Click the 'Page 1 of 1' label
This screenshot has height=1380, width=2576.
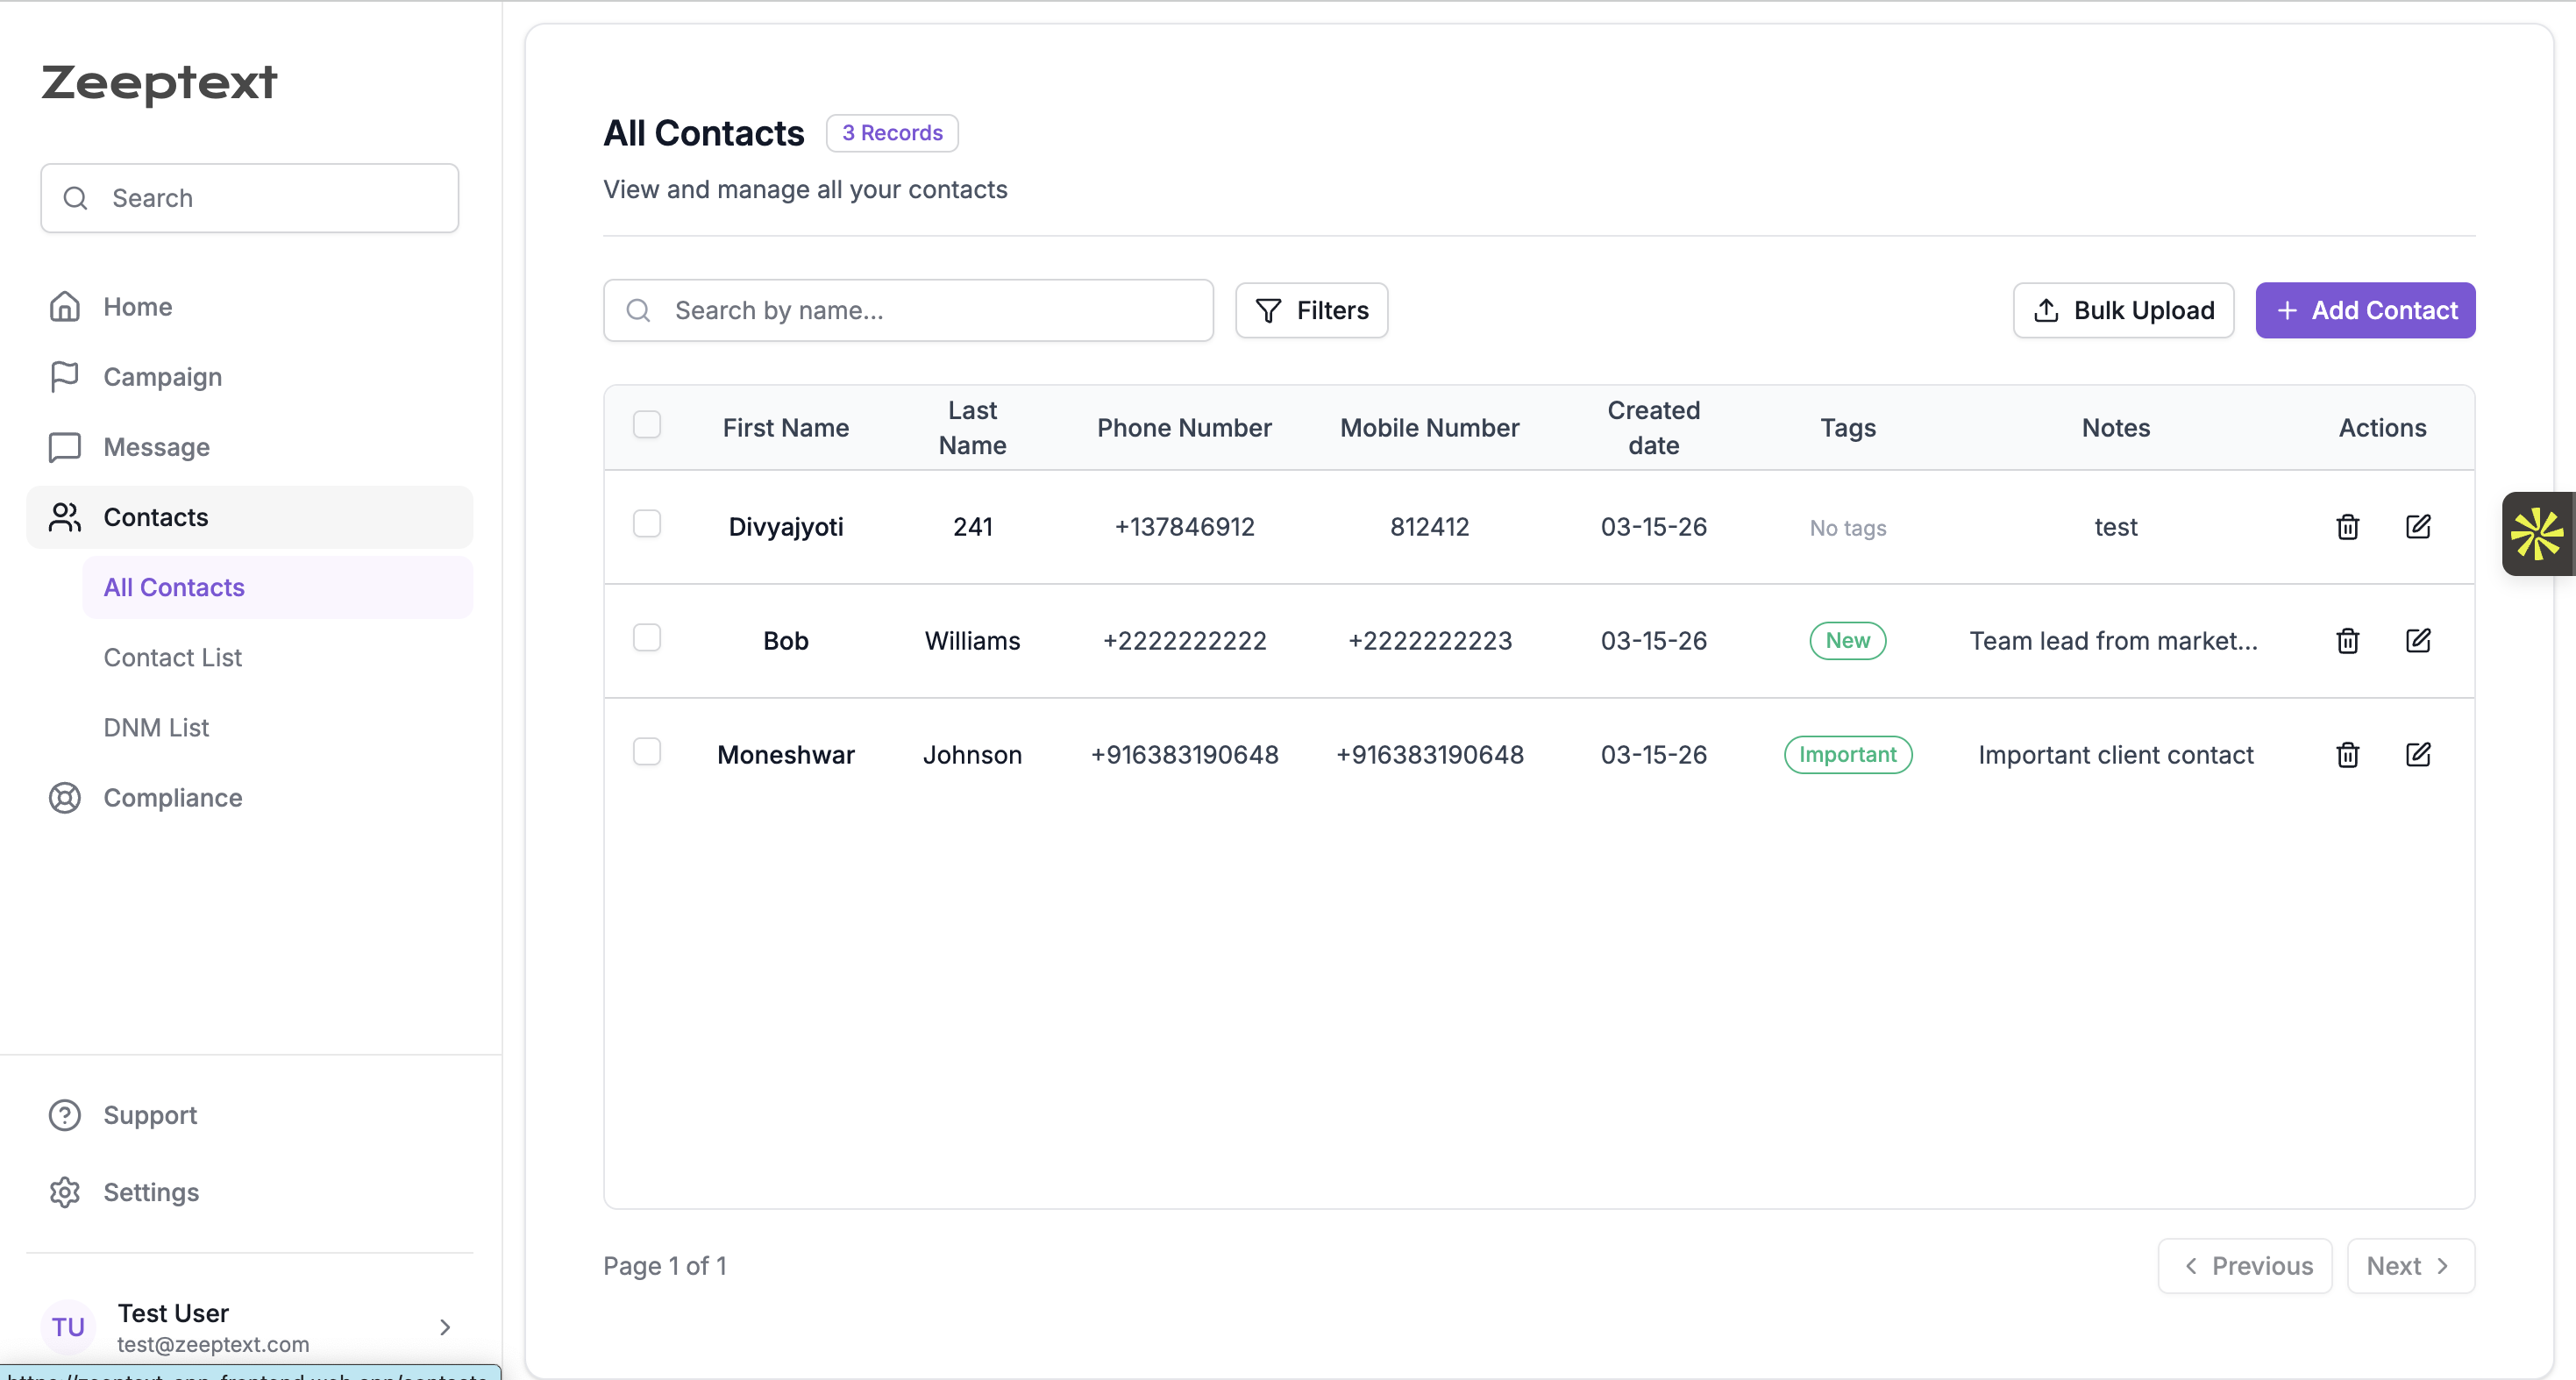tap(665, 1266)
